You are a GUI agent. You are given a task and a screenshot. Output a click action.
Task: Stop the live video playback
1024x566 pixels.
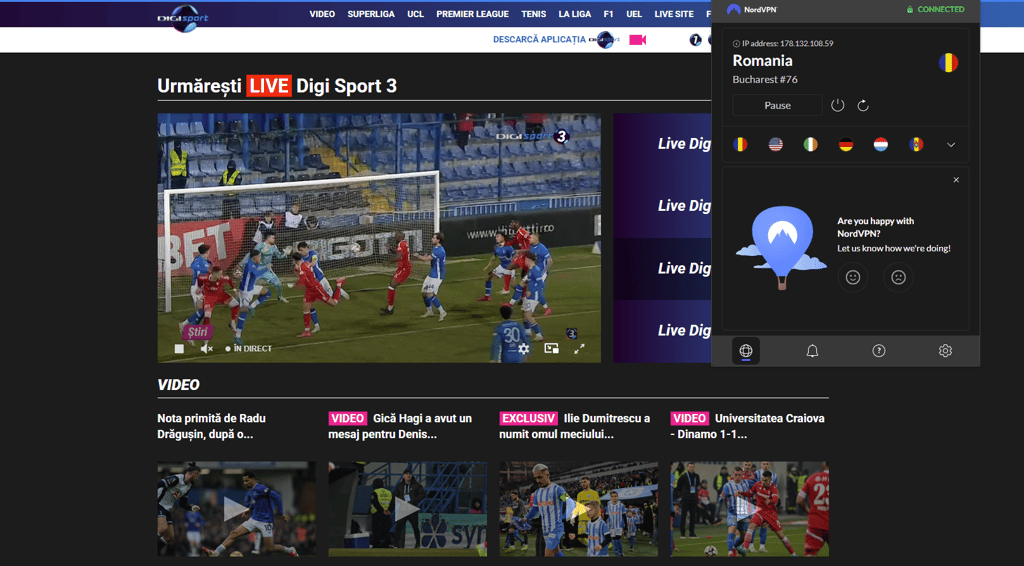tap(179, 349)
